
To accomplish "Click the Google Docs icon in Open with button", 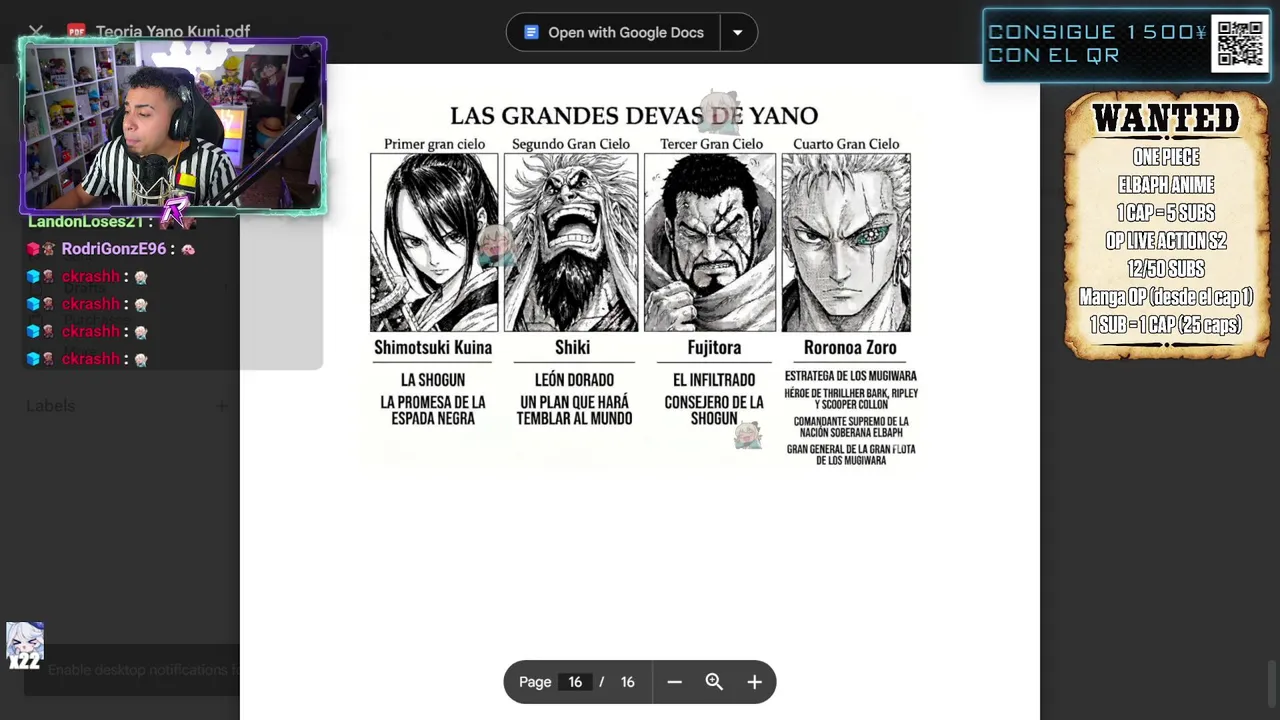I will point(532,32).
